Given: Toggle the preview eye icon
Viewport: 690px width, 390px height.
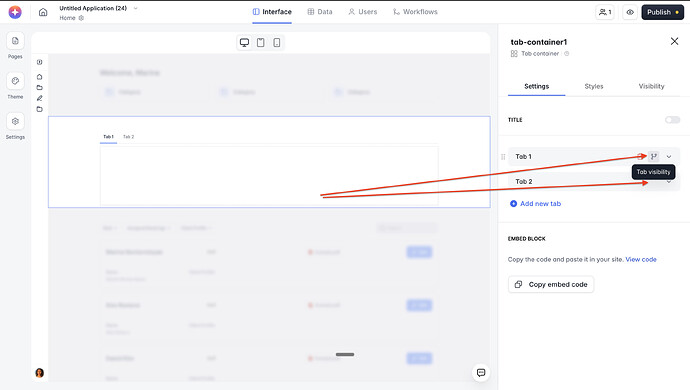Looking at the screenshot, I should click(x=630, y=12).
